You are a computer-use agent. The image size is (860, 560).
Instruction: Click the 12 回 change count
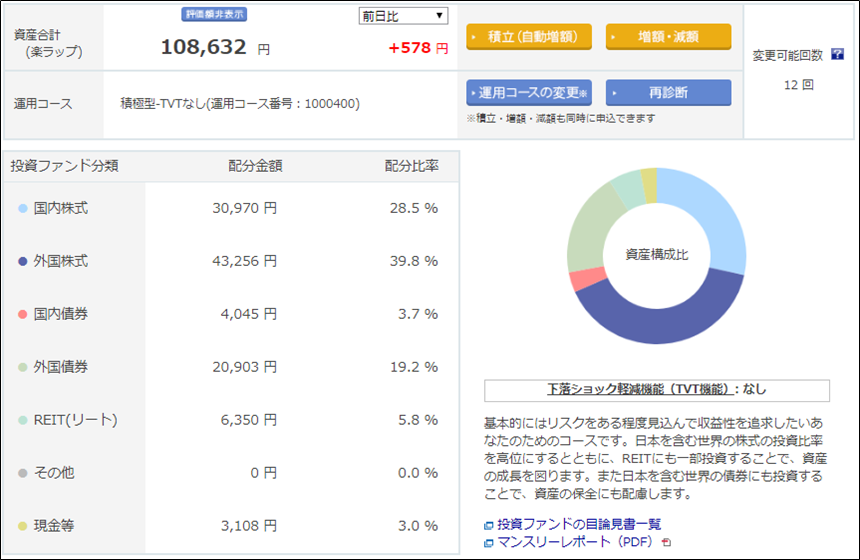click(799, 85)
